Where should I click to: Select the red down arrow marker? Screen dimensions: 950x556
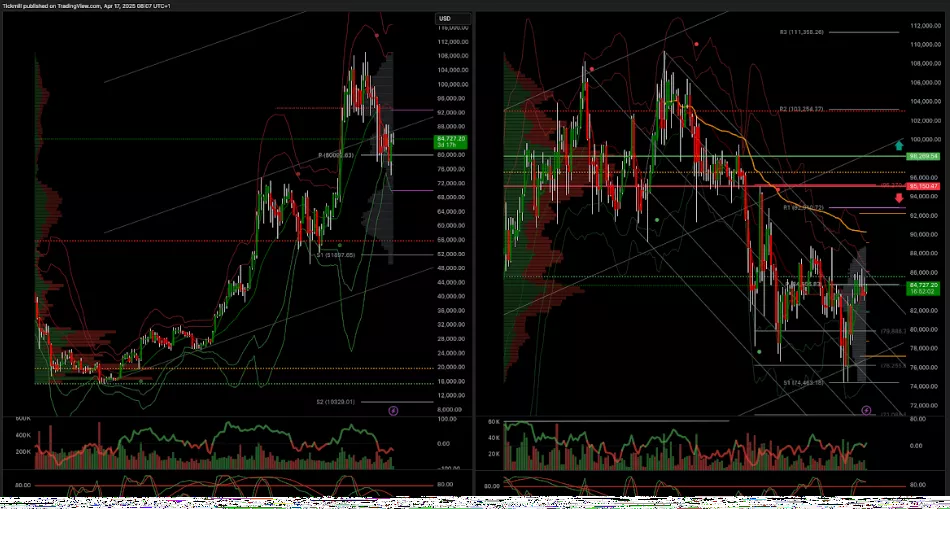[899, 199]
